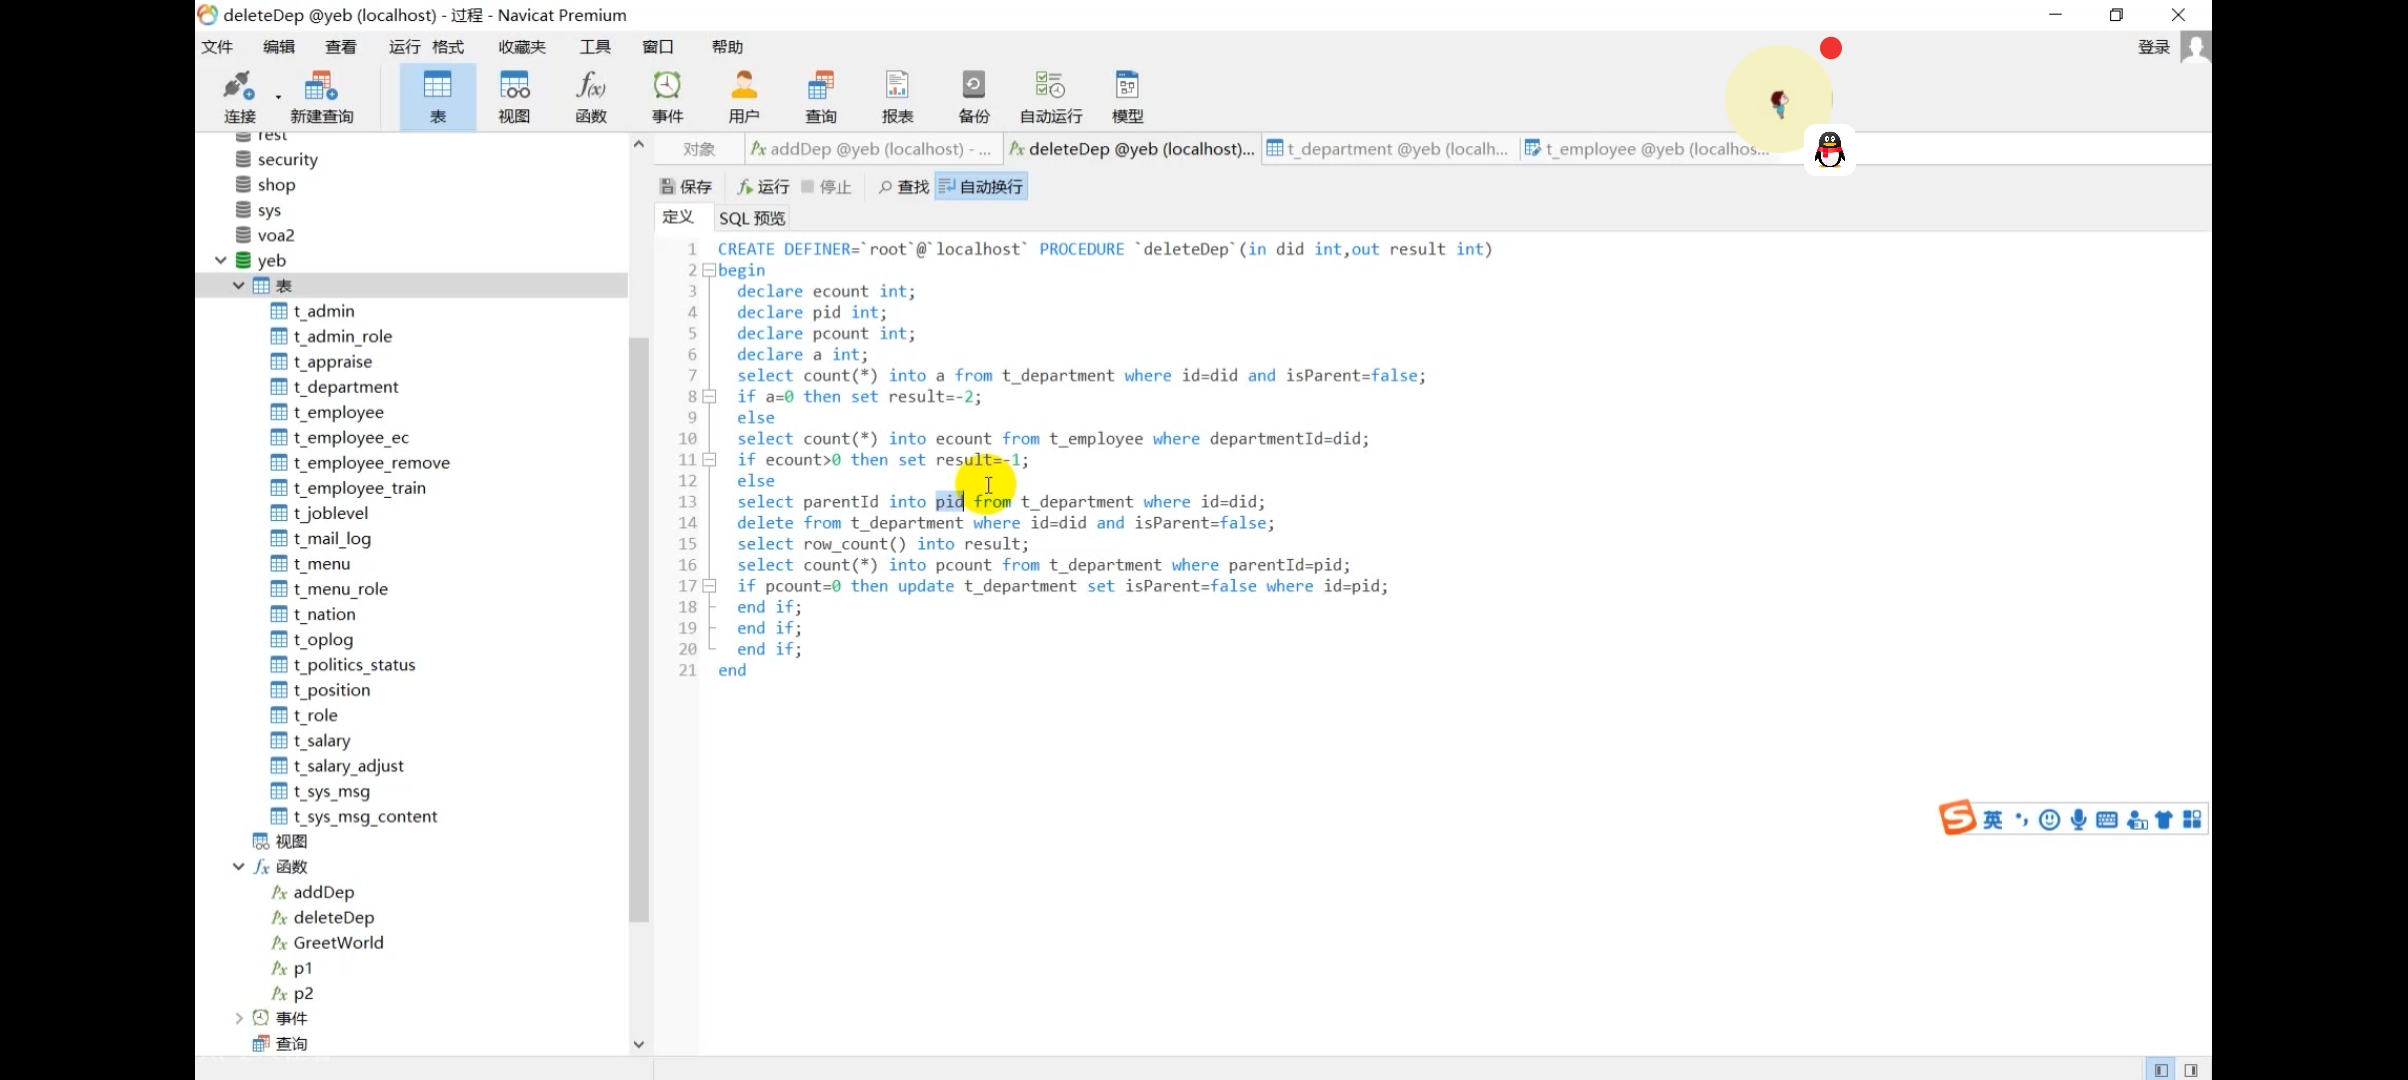Select the GreetWorld function in tree
This screenshot has height=1080, width=2408.
338,942
